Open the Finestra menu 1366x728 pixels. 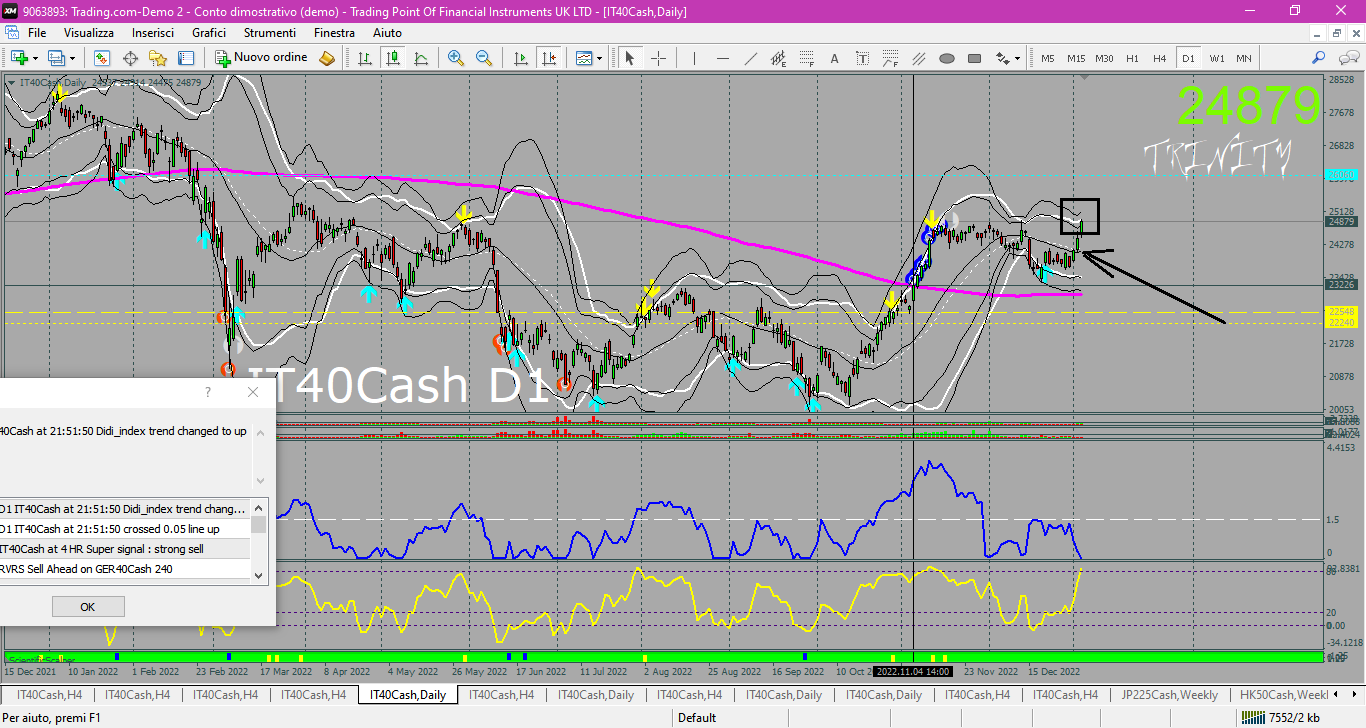[x=334, y=33]
